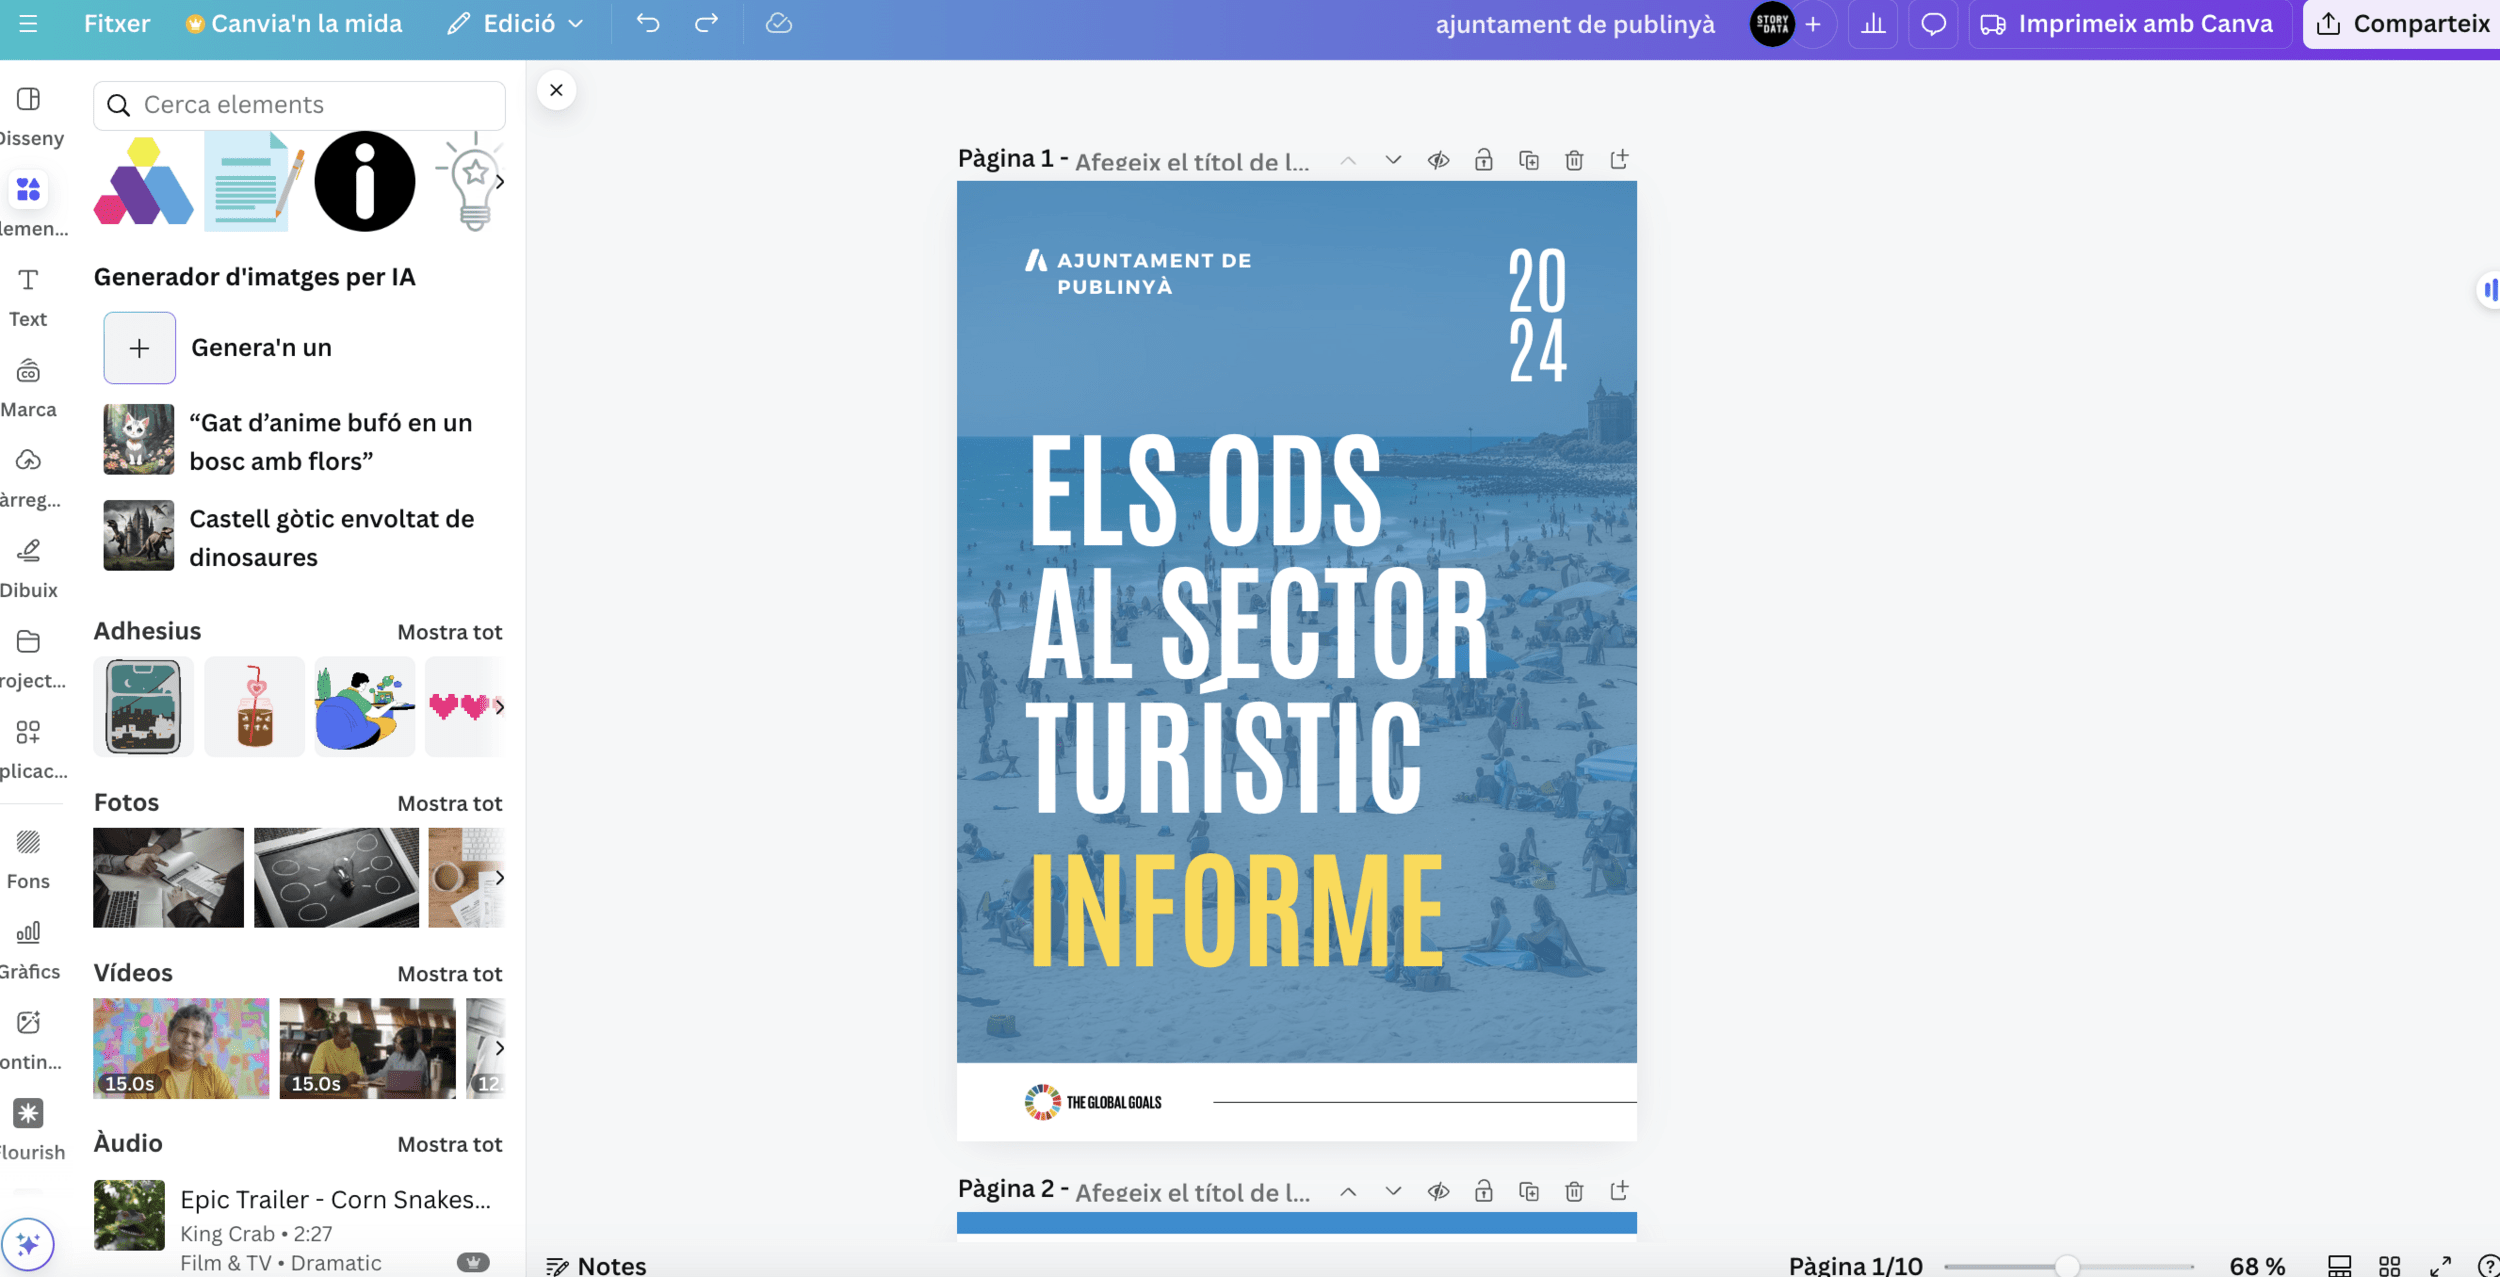
Task: Hide Page 1 with eye icon
Action: pyautogui.click(x=1438, y=160)
